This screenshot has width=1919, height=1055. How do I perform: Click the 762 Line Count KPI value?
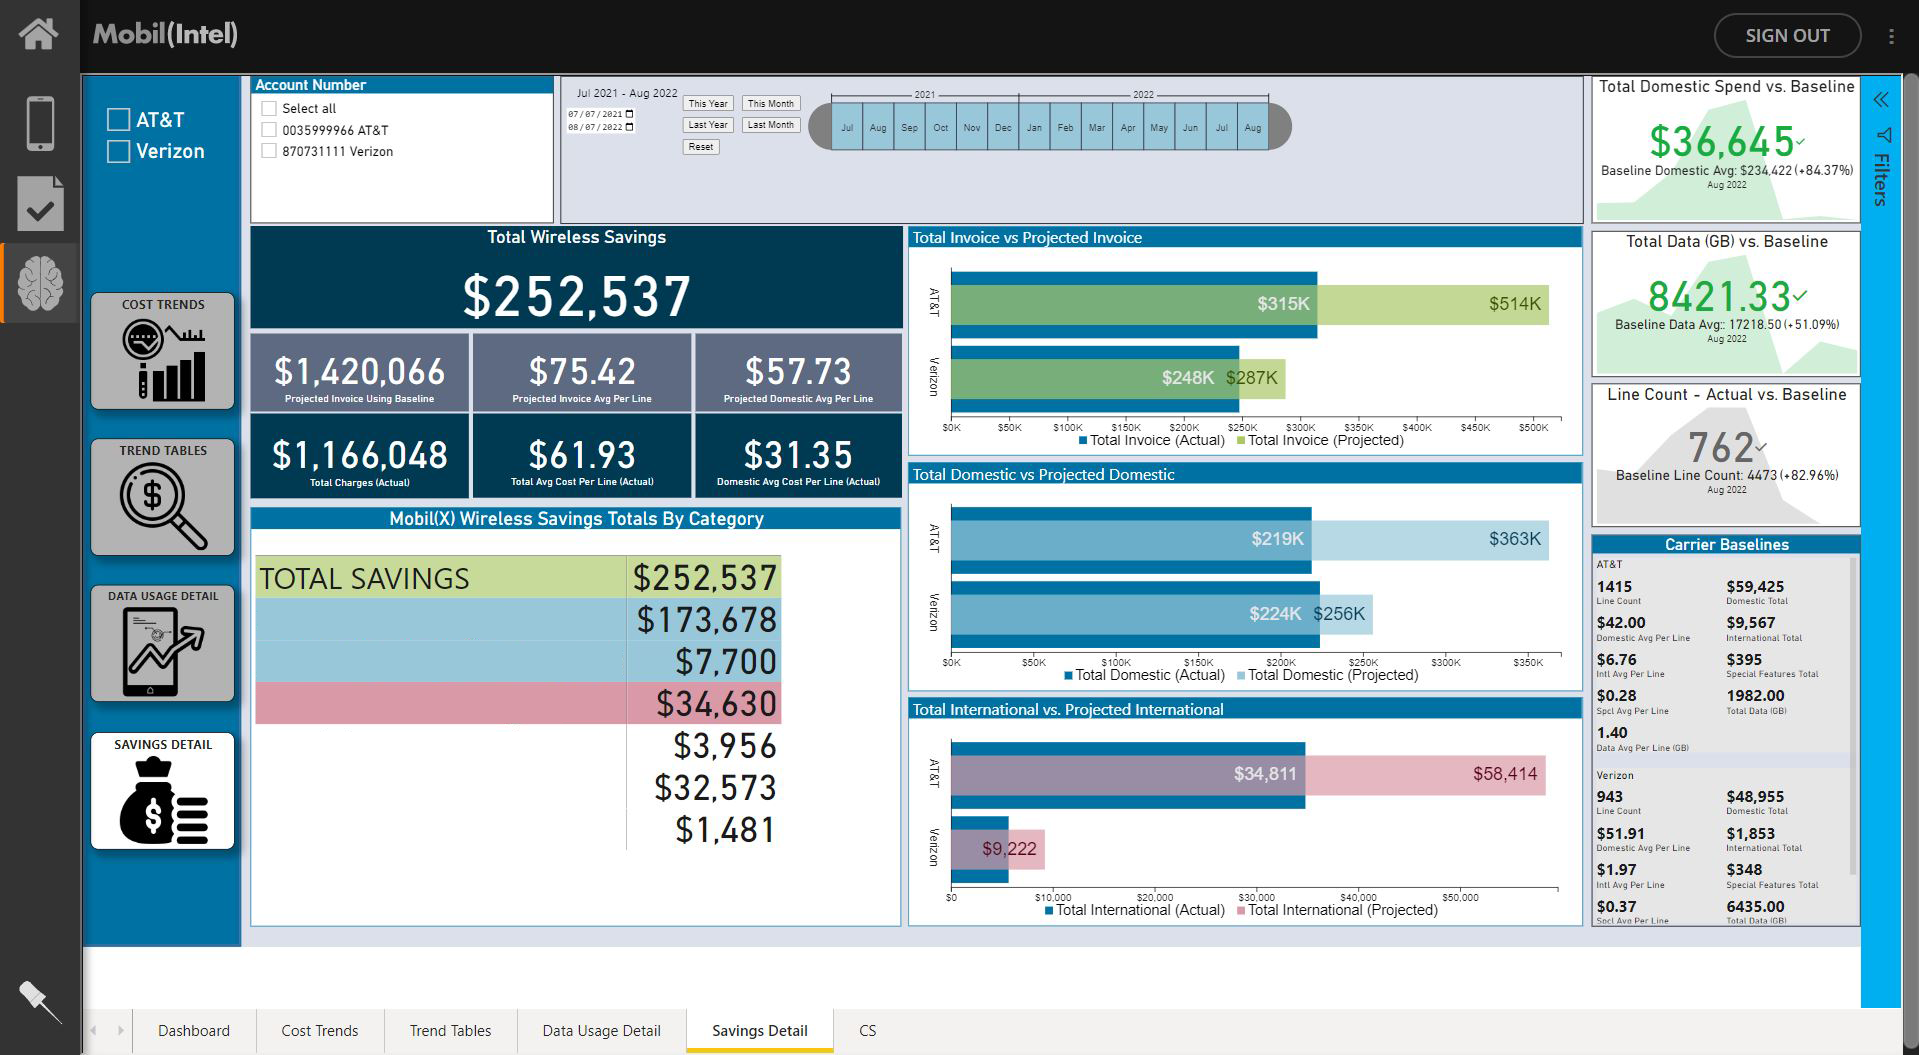coord(1721,447)
